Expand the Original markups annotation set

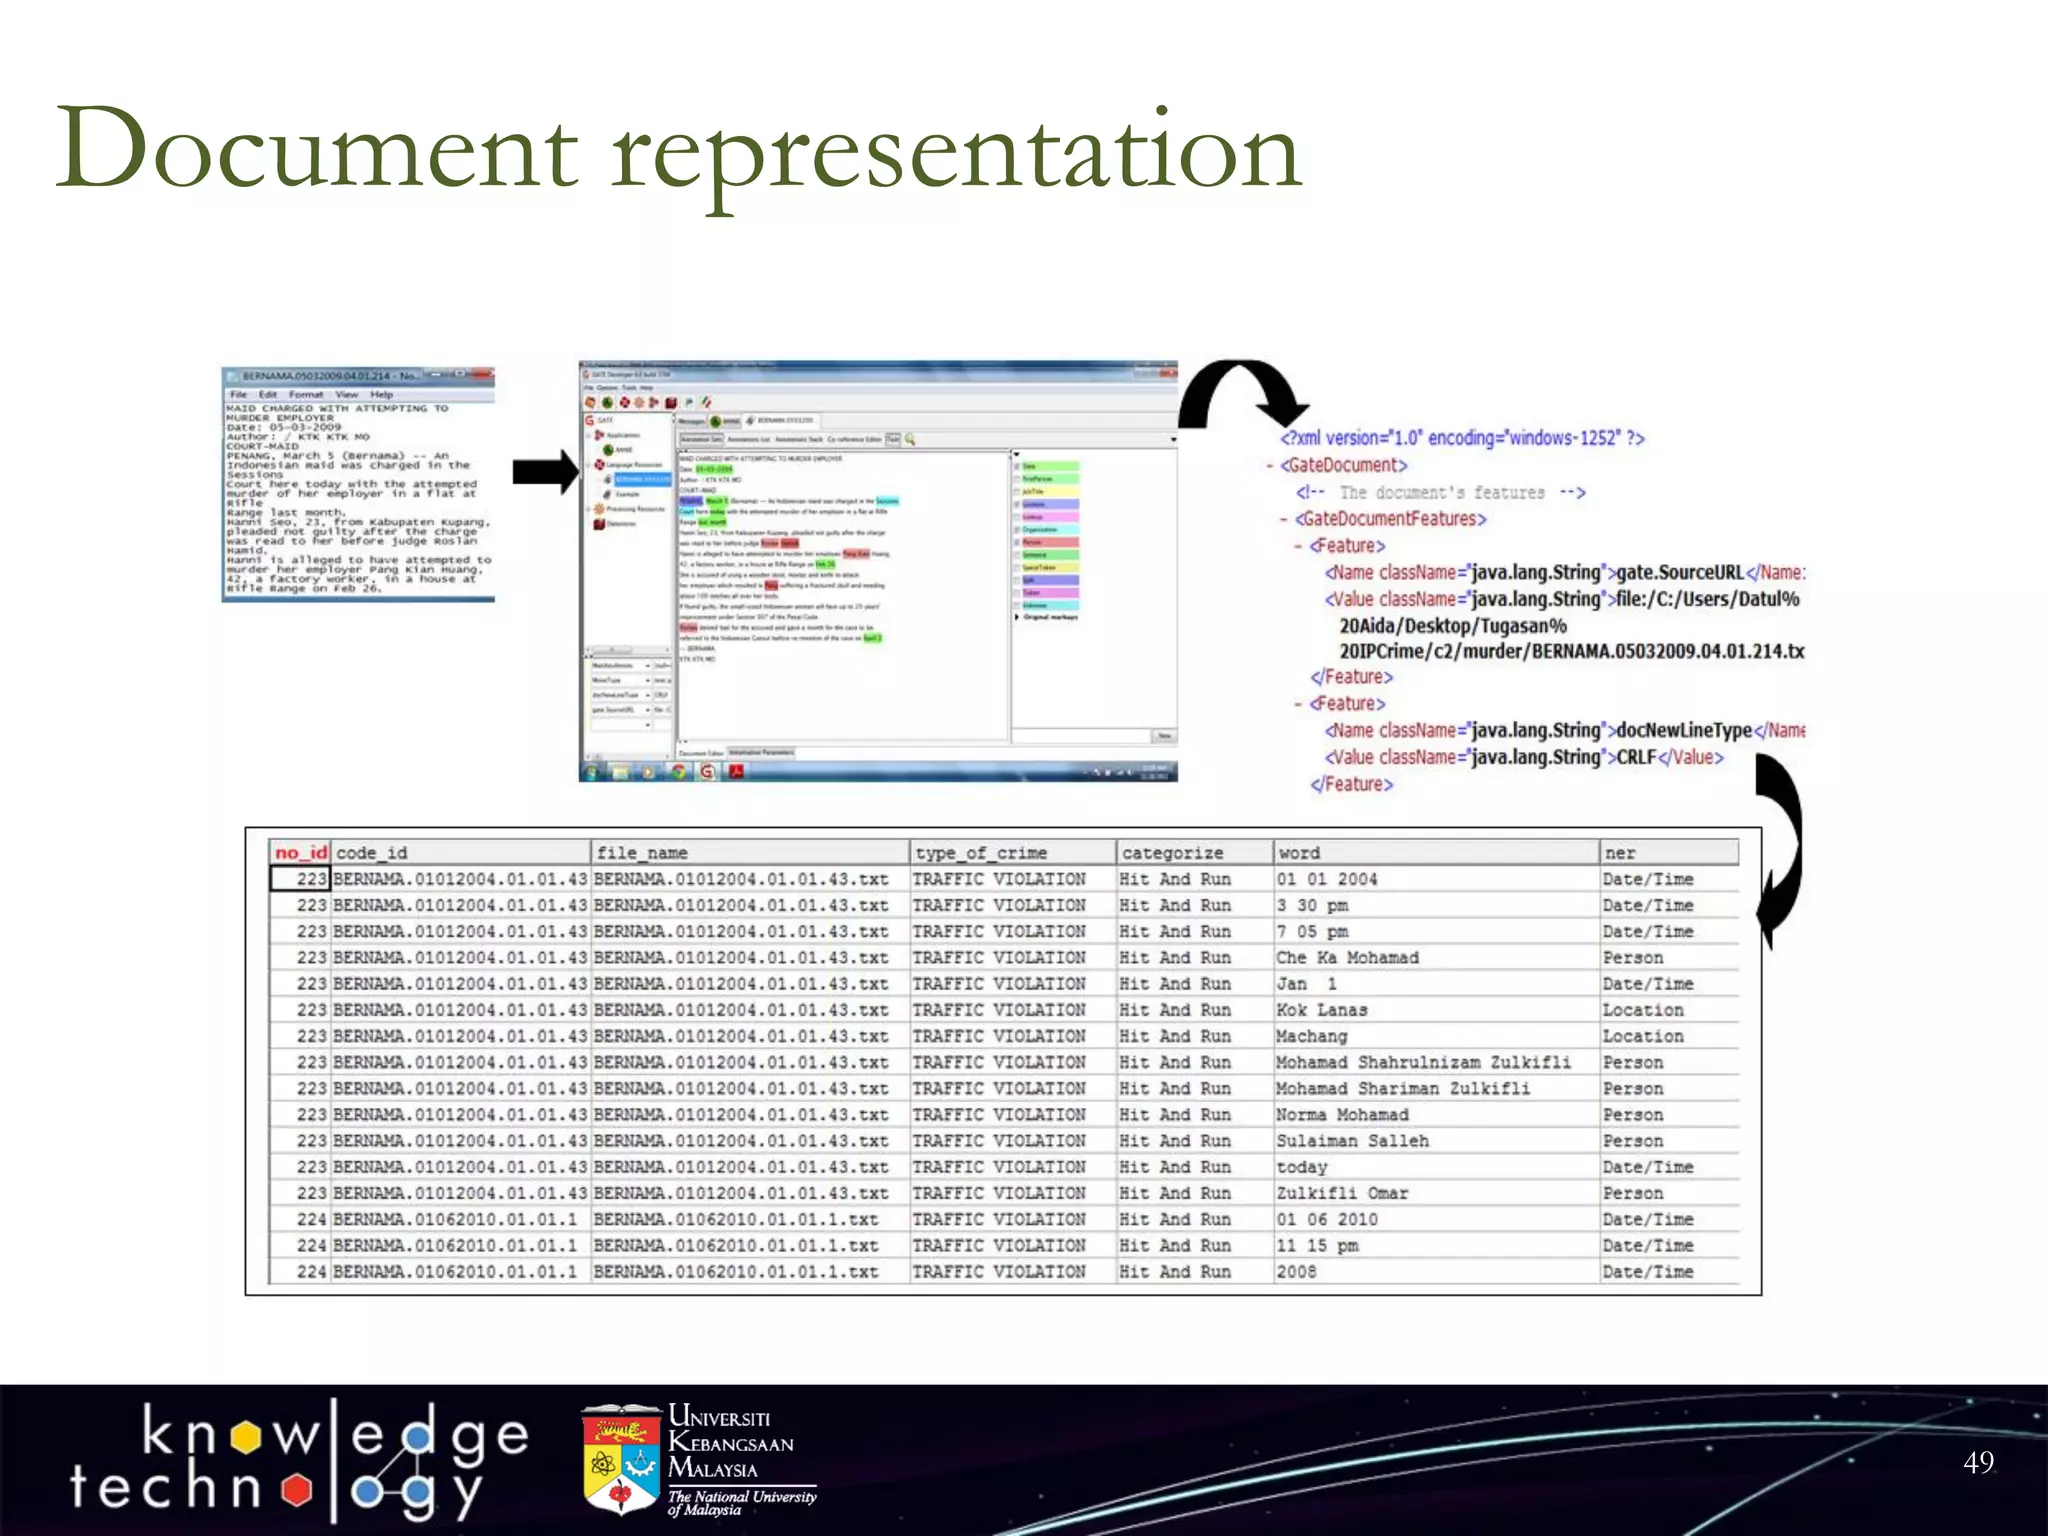point(1018,617)
